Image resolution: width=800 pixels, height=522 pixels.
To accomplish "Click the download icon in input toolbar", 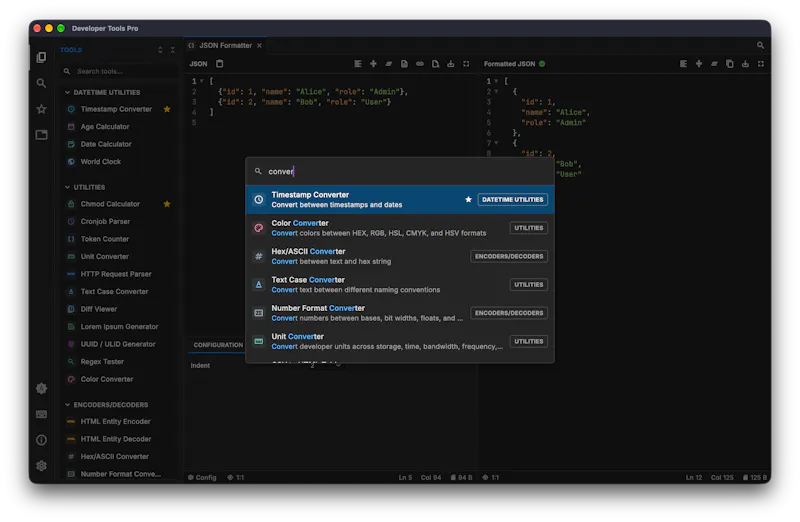I will point(451,64).
